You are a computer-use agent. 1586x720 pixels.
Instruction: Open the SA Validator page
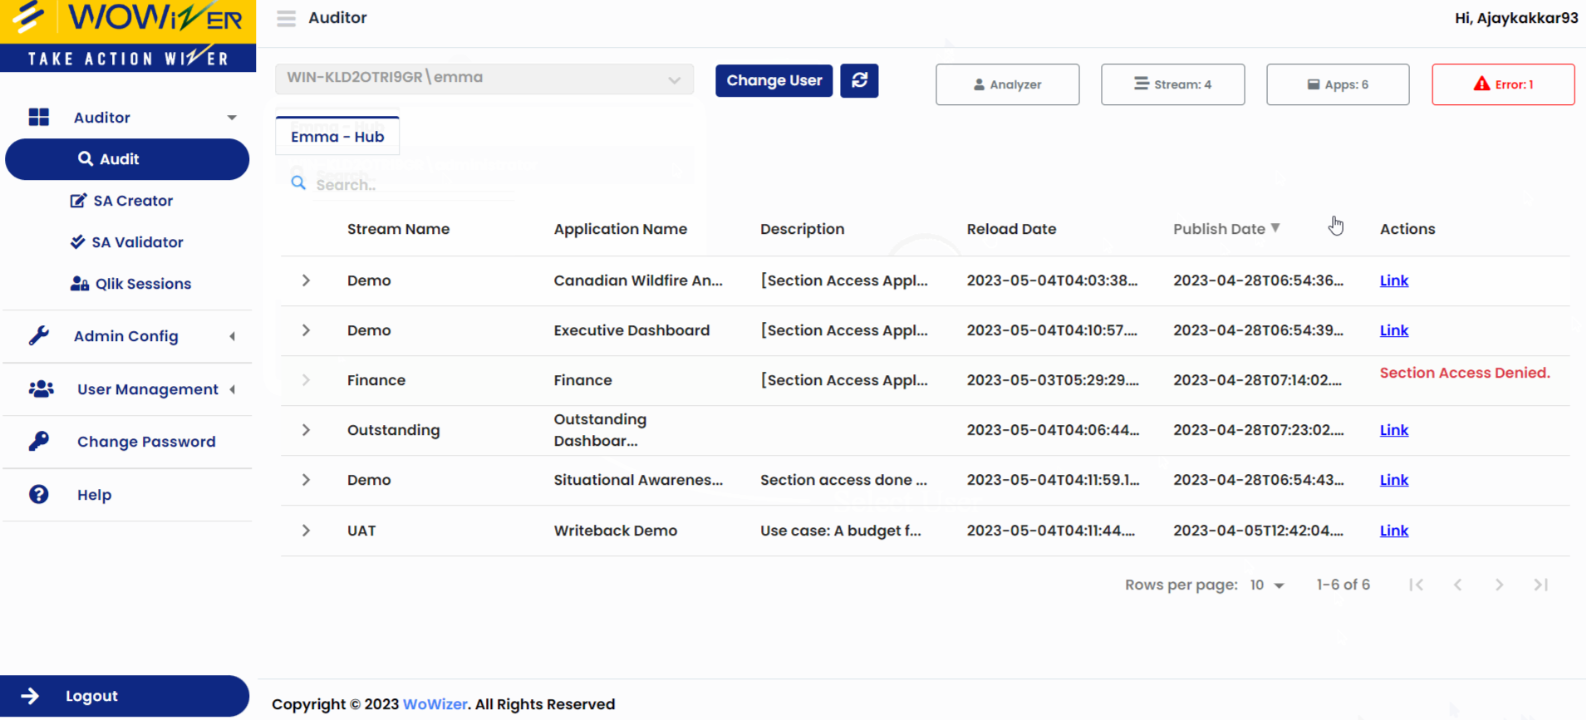126,242
